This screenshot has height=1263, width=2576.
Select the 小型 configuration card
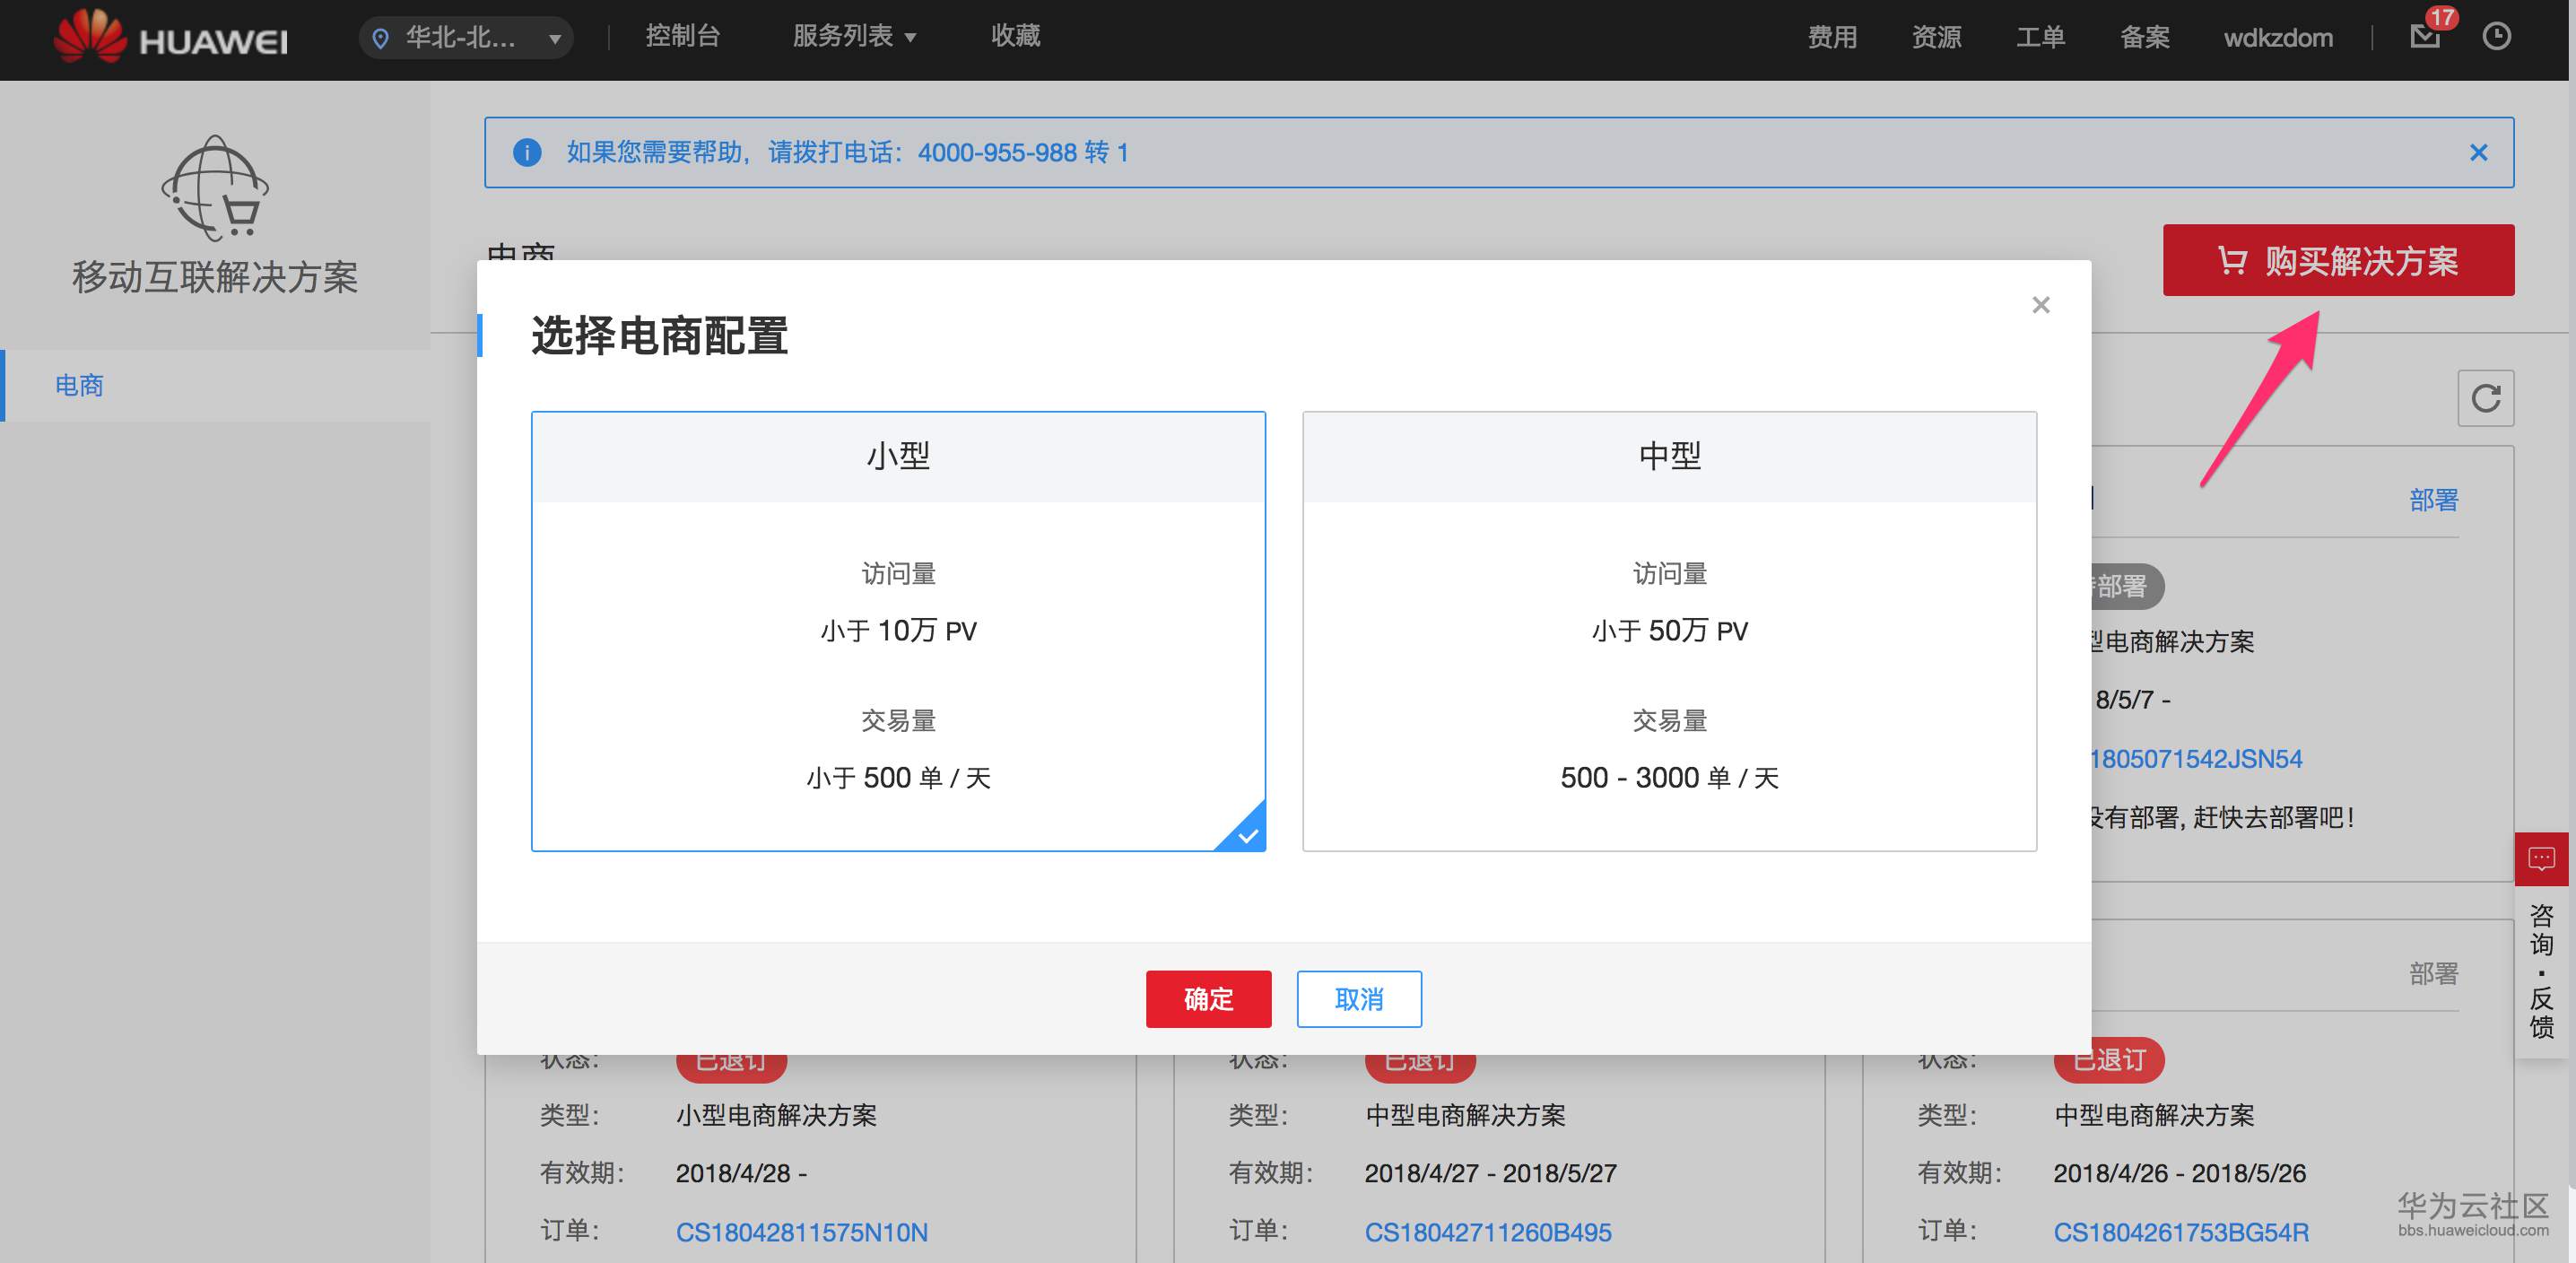click(897, 630)
